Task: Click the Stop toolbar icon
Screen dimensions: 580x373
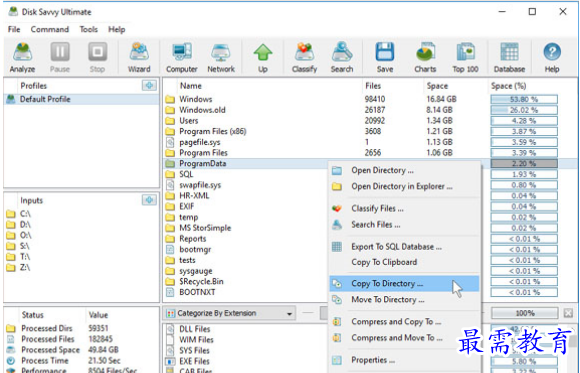Action: point(98,57)
